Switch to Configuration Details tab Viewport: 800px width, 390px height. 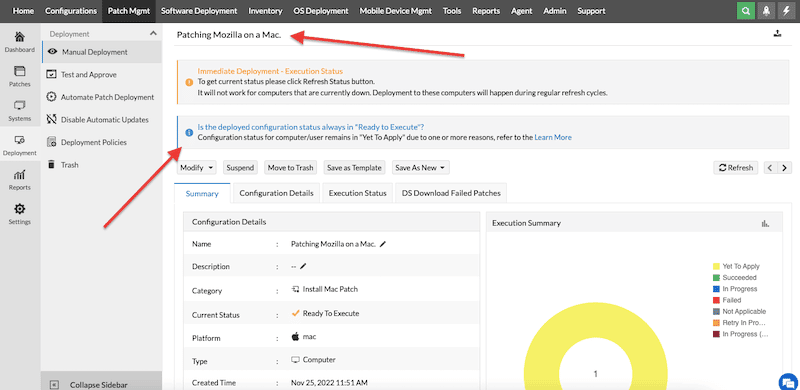[276, 193]
